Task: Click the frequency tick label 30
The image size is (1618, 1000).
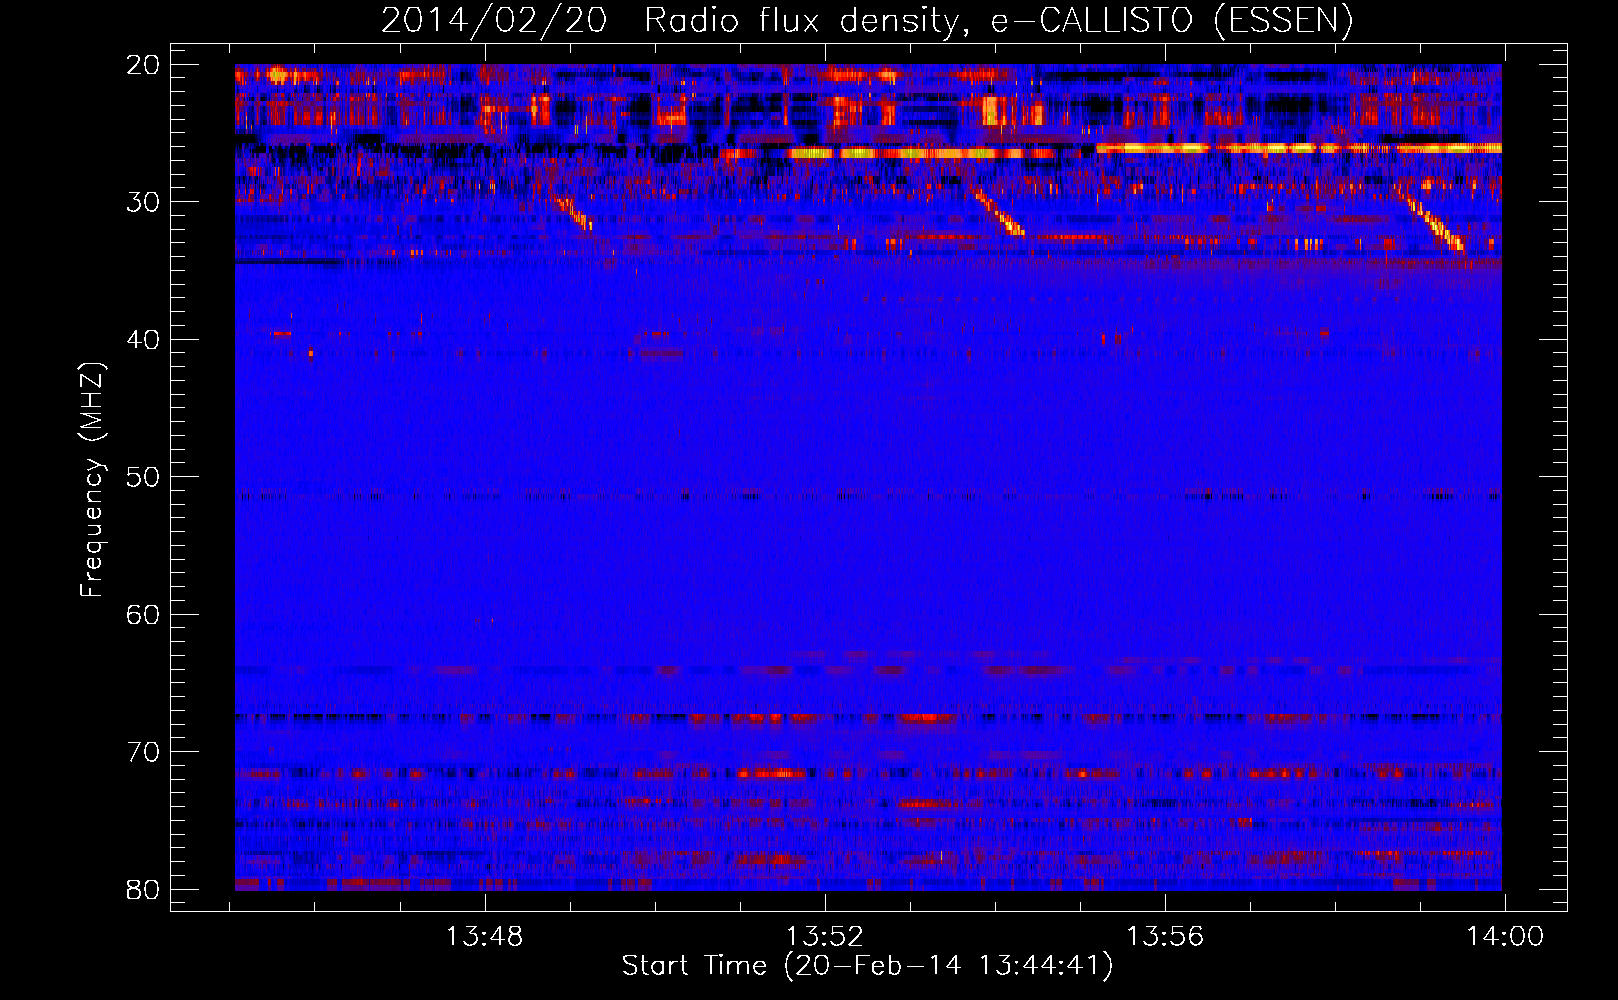Action: pyautogui.click(x=143, y=202)
